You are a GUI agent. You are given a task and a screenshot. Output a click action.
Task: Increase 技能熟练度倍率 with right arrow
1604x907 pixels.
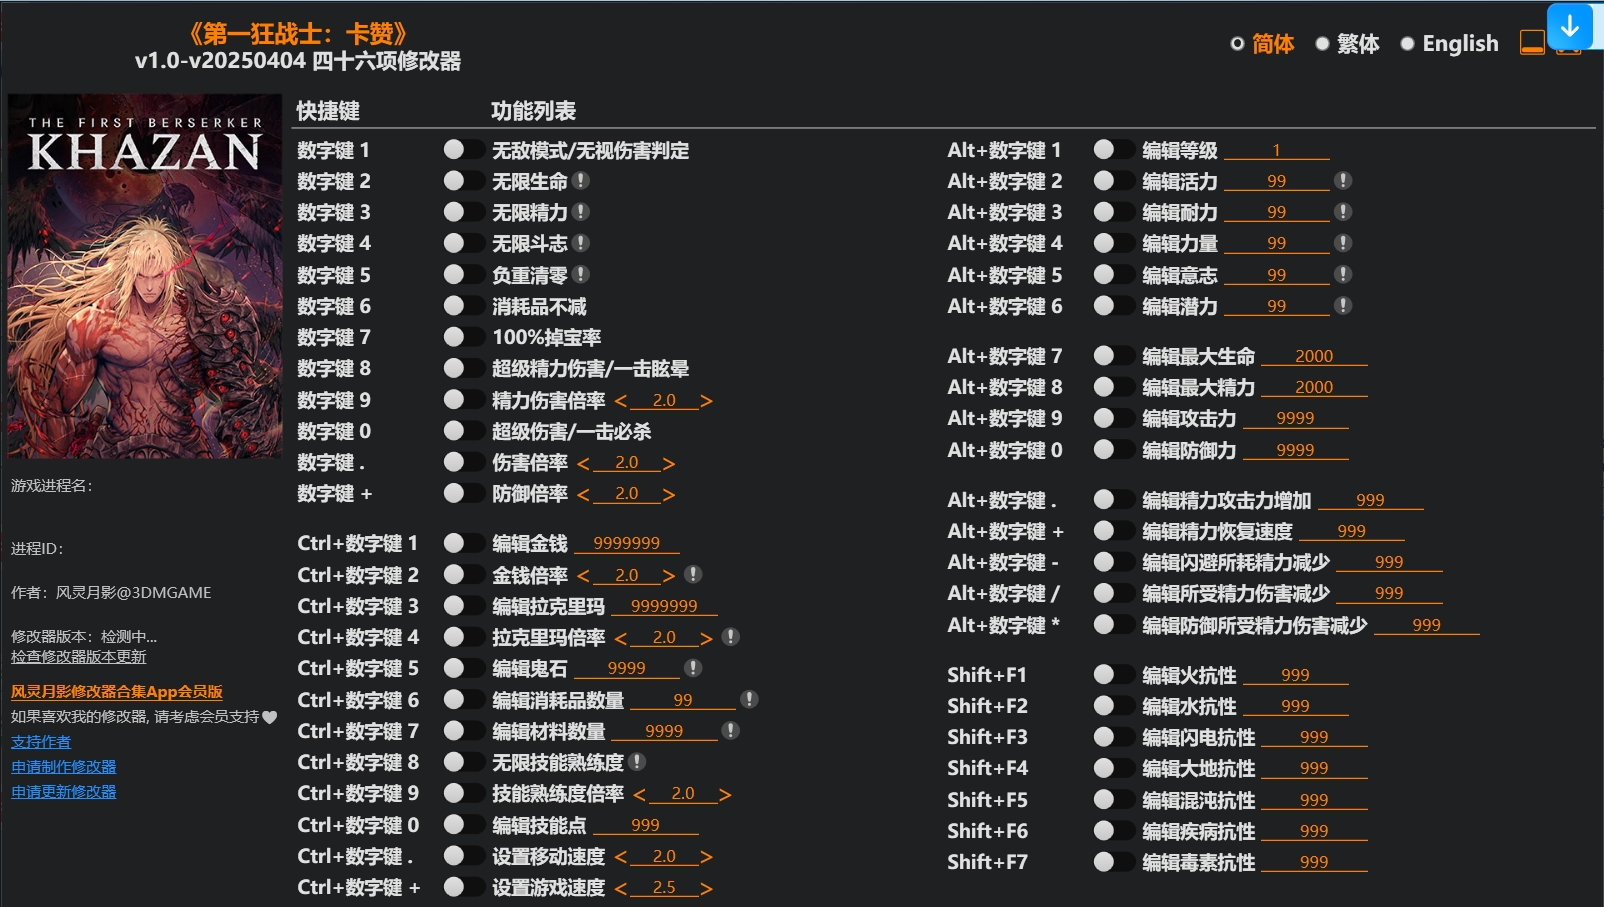[725, 795]
